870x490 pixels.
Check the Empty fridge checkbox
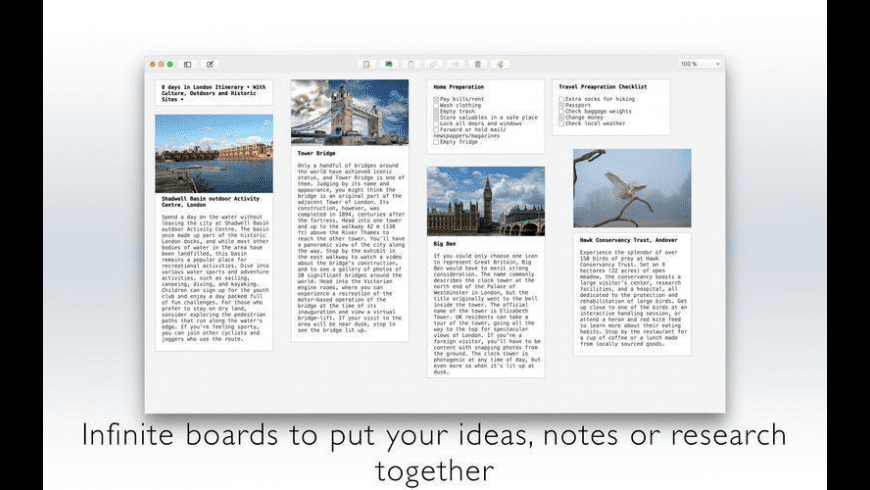436,142
